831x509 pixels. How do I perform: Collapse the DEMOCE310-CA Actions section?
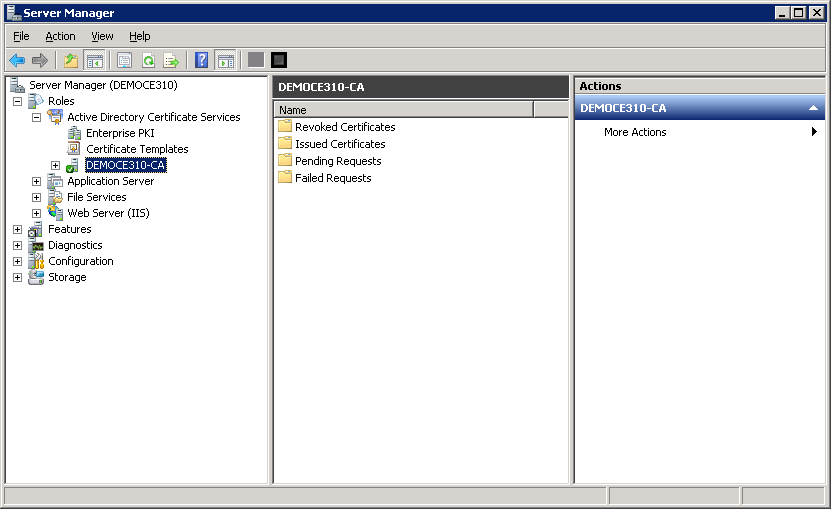pyautogui.click(x=813, y=108)
